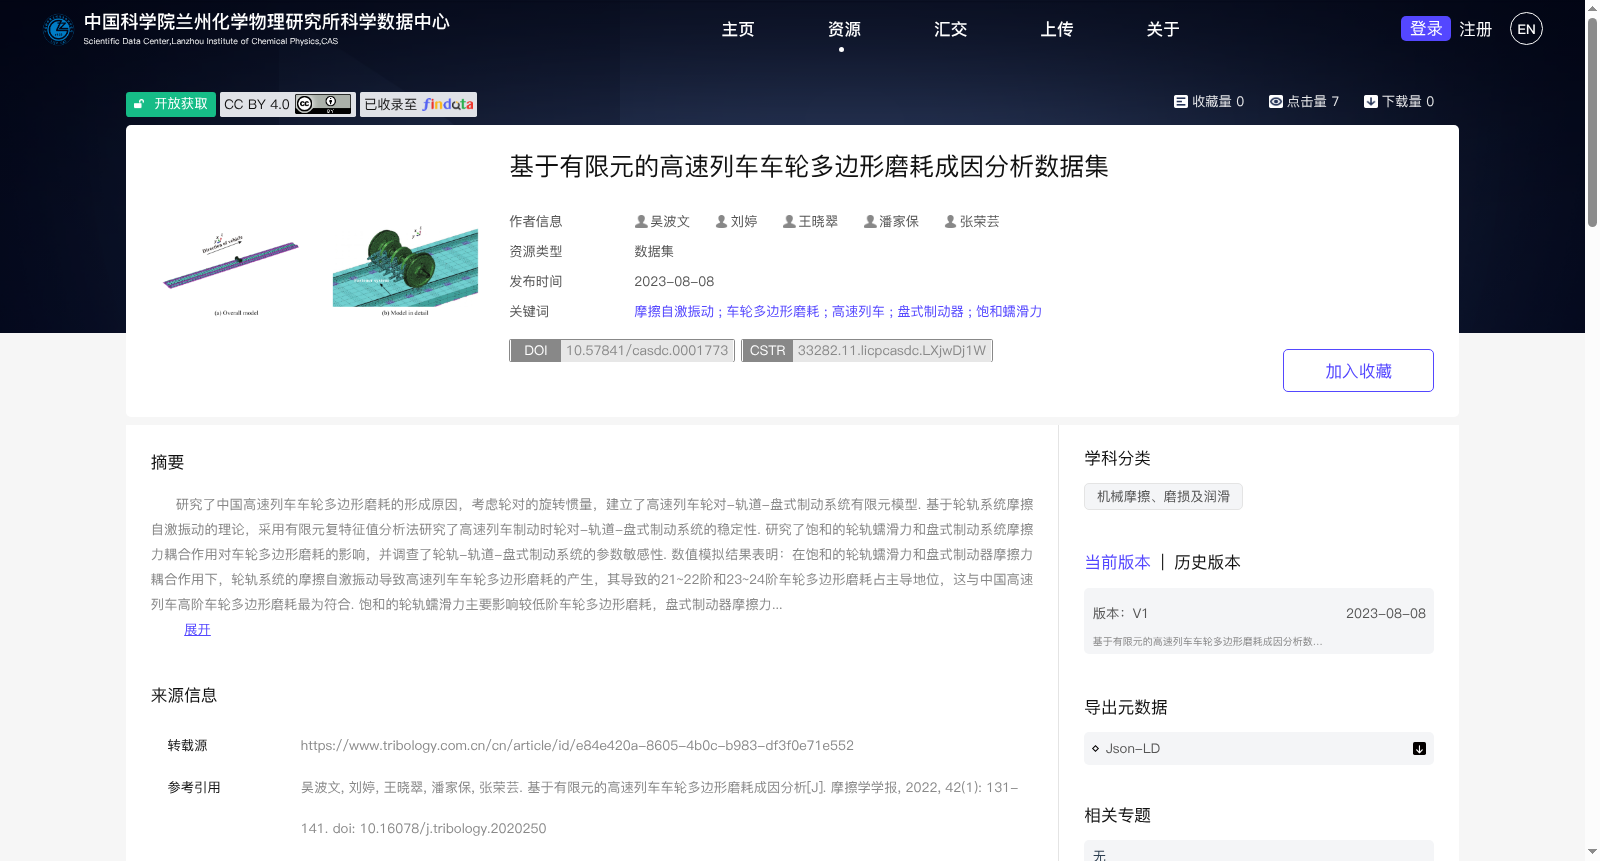Open the 主页 menu item
This screenshot has height=861, width=1600.
(738, 29)
